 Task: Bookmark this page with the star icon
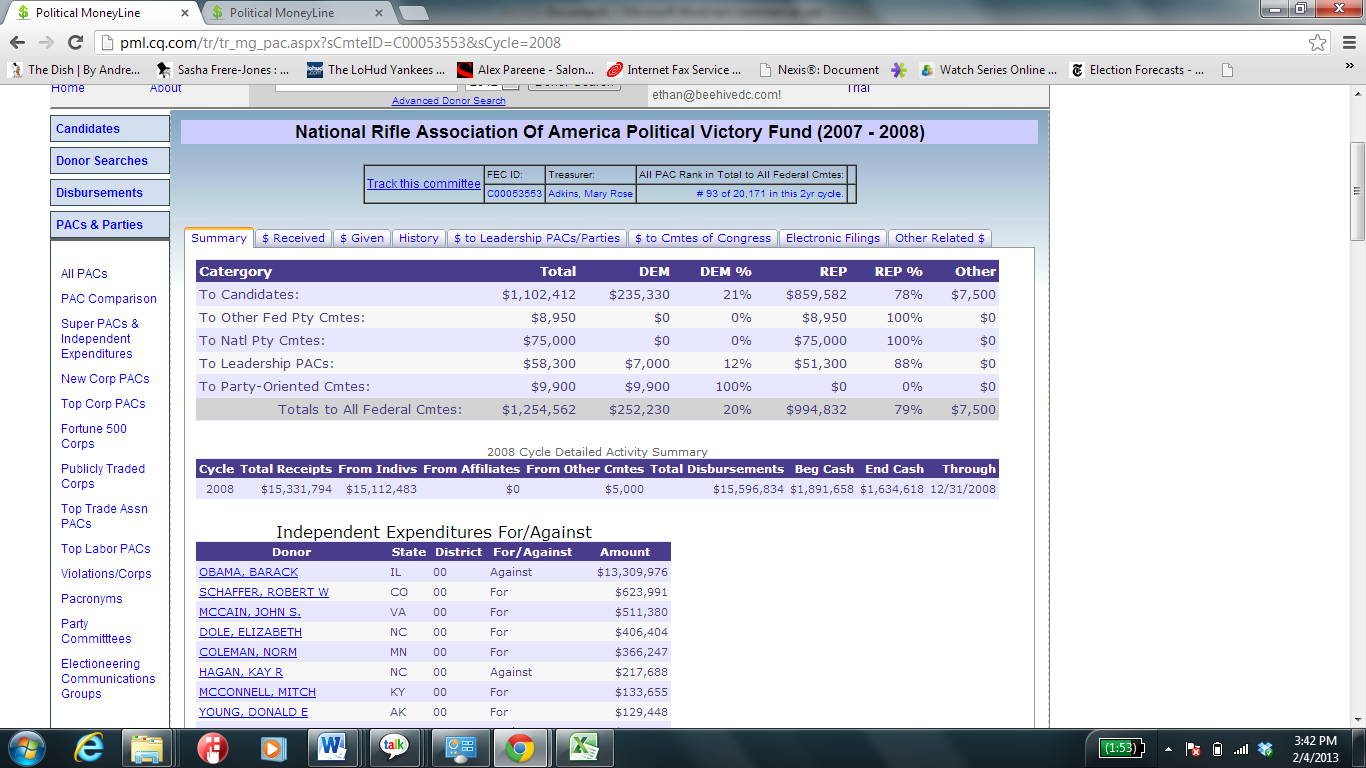tap(1318, 43)
